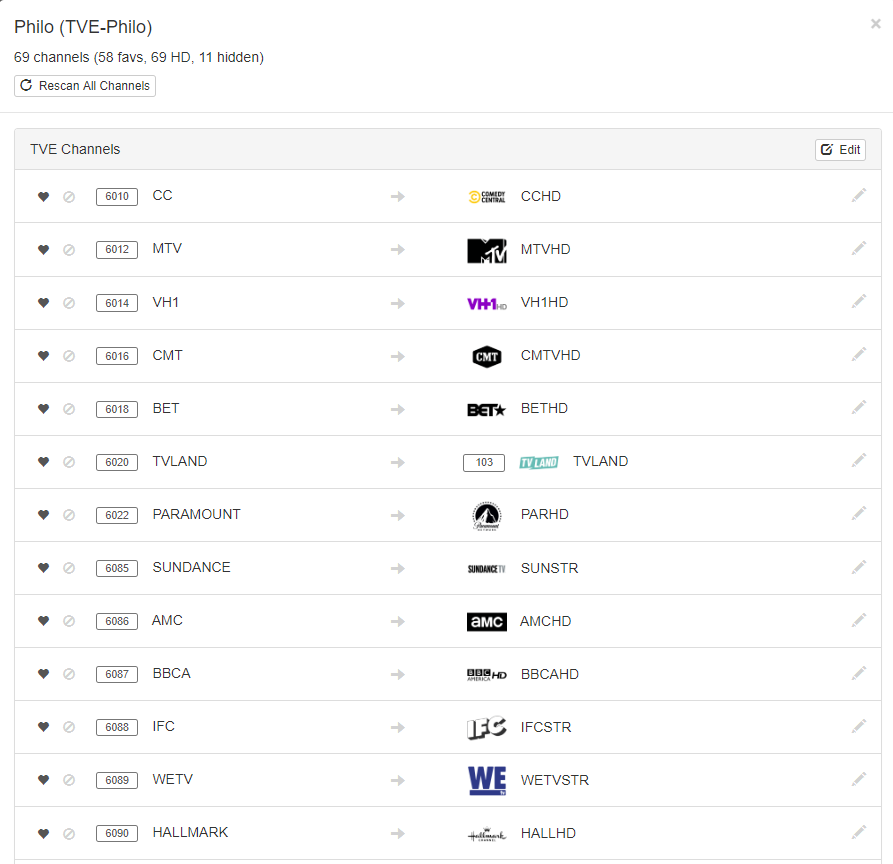The width and height of the screenshot is (893, 864).
Task: Click the TV Land logo
Action: (539, 462)
